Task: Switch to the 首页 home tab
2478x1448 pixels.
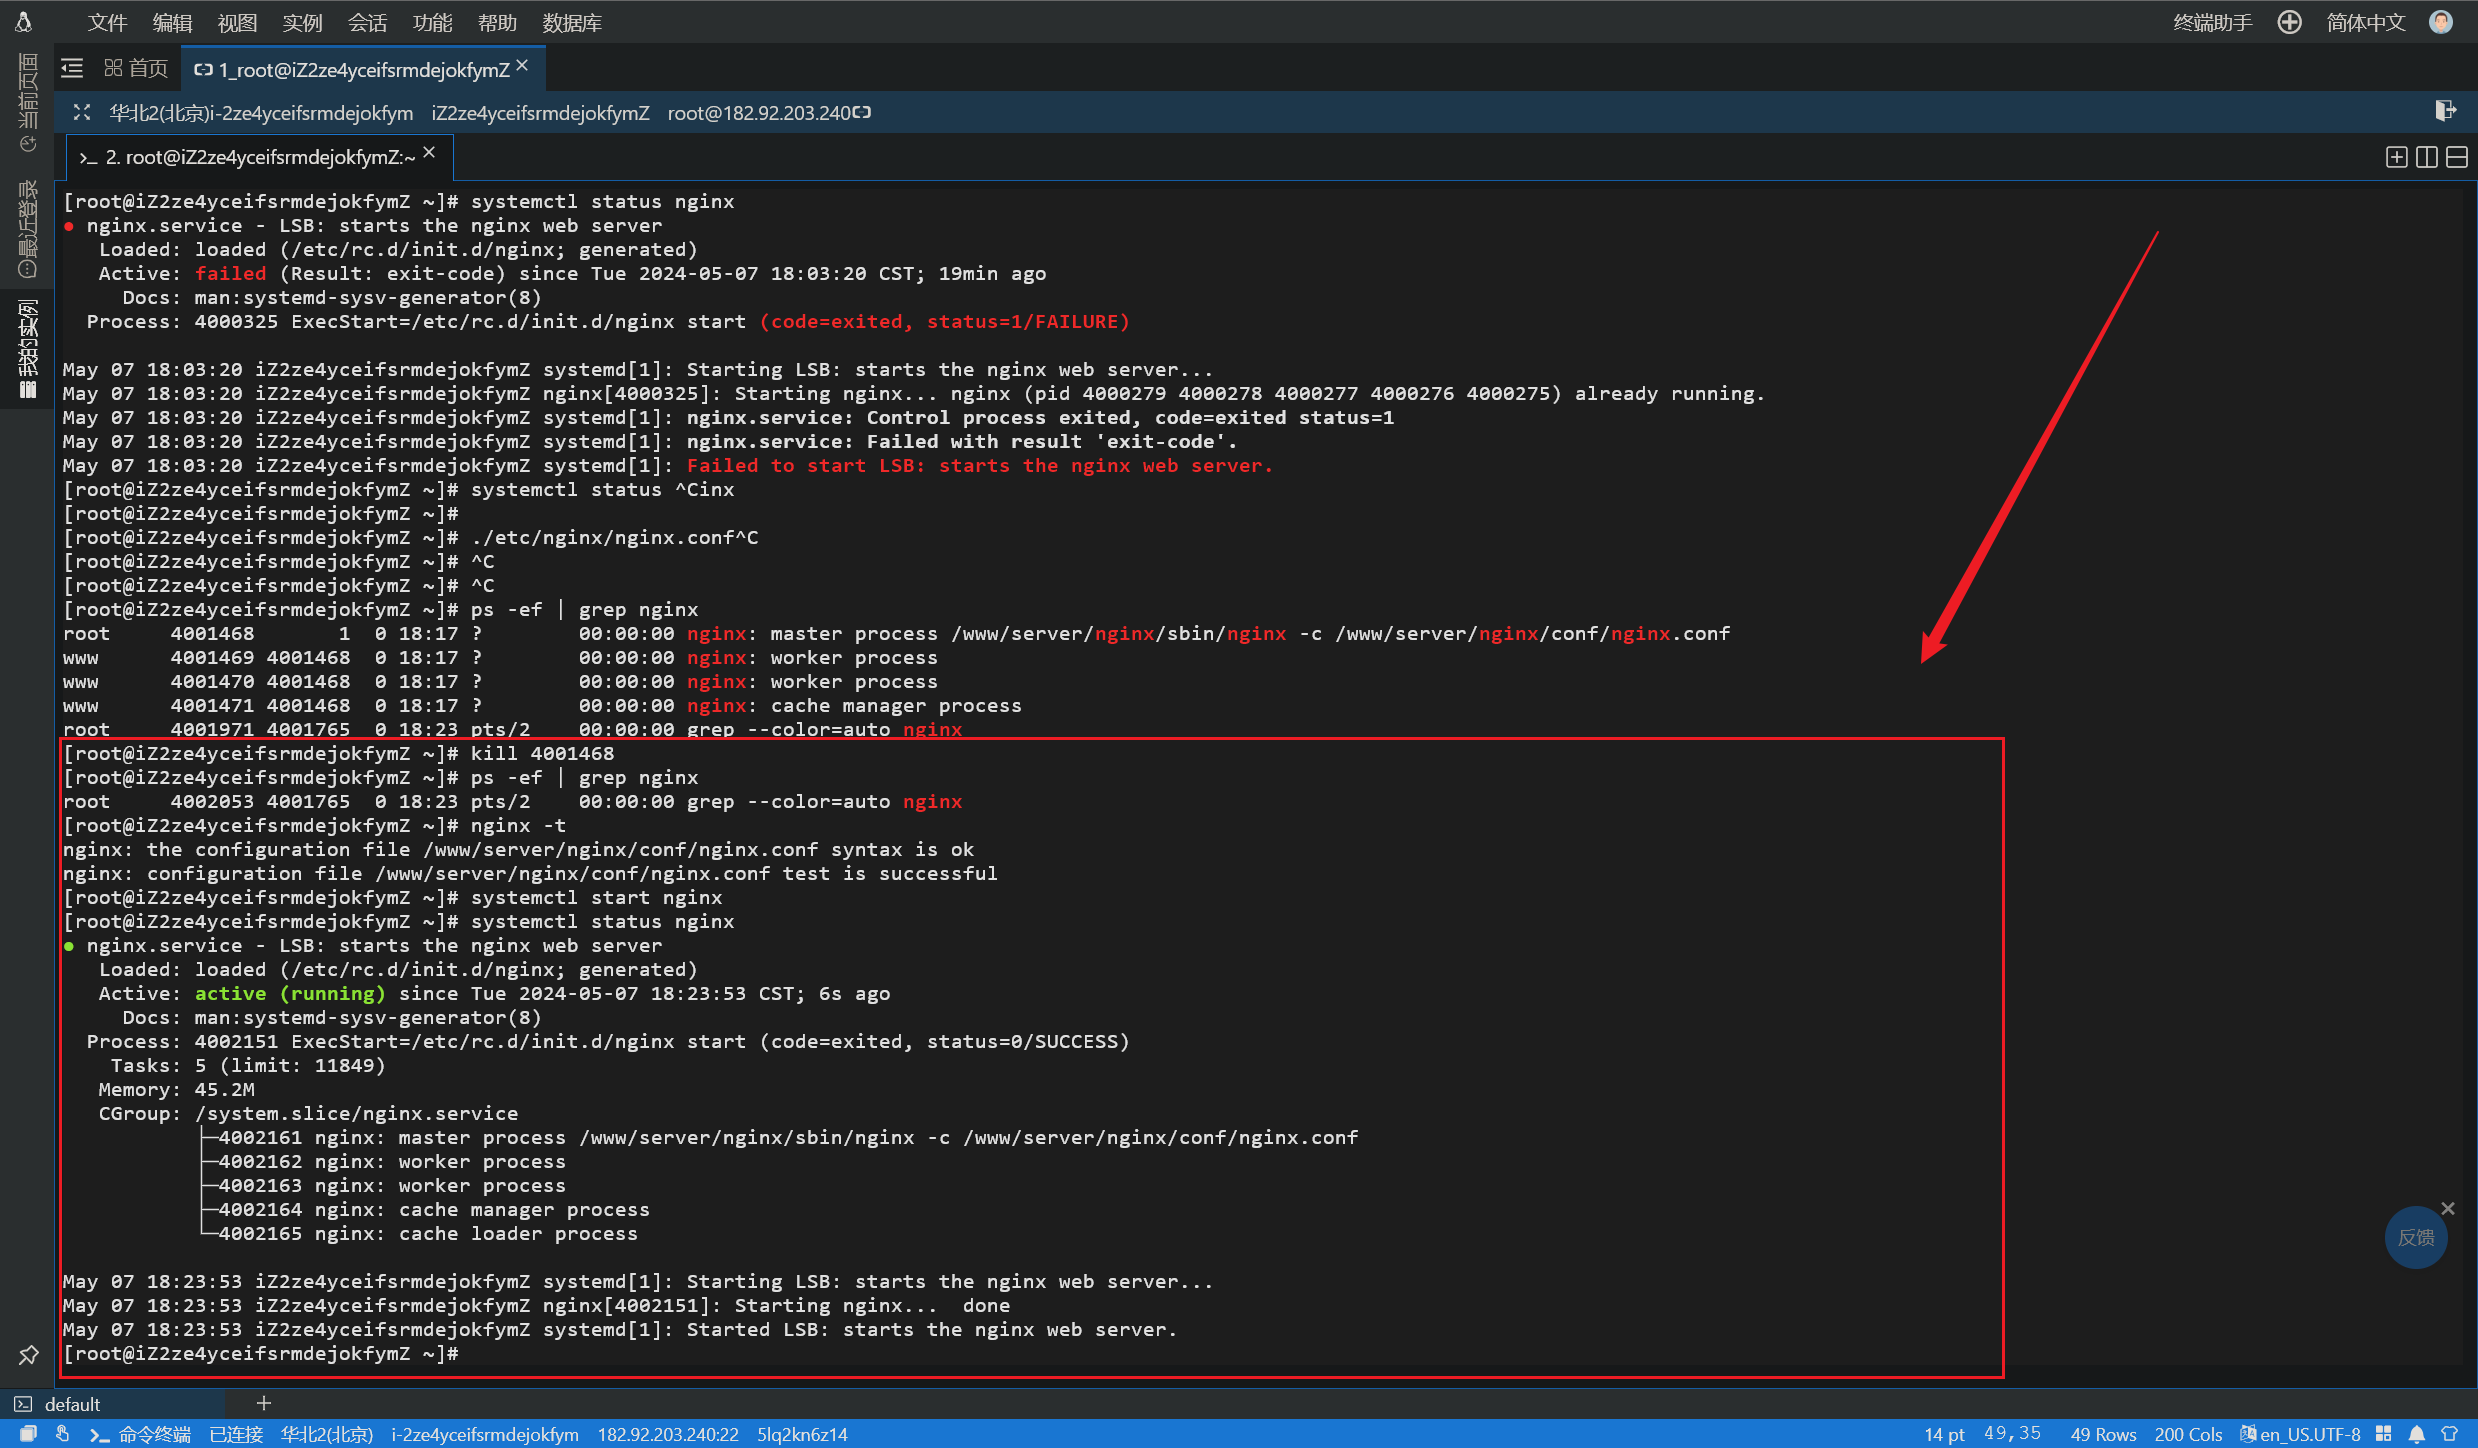Action: tap(136, 68)
